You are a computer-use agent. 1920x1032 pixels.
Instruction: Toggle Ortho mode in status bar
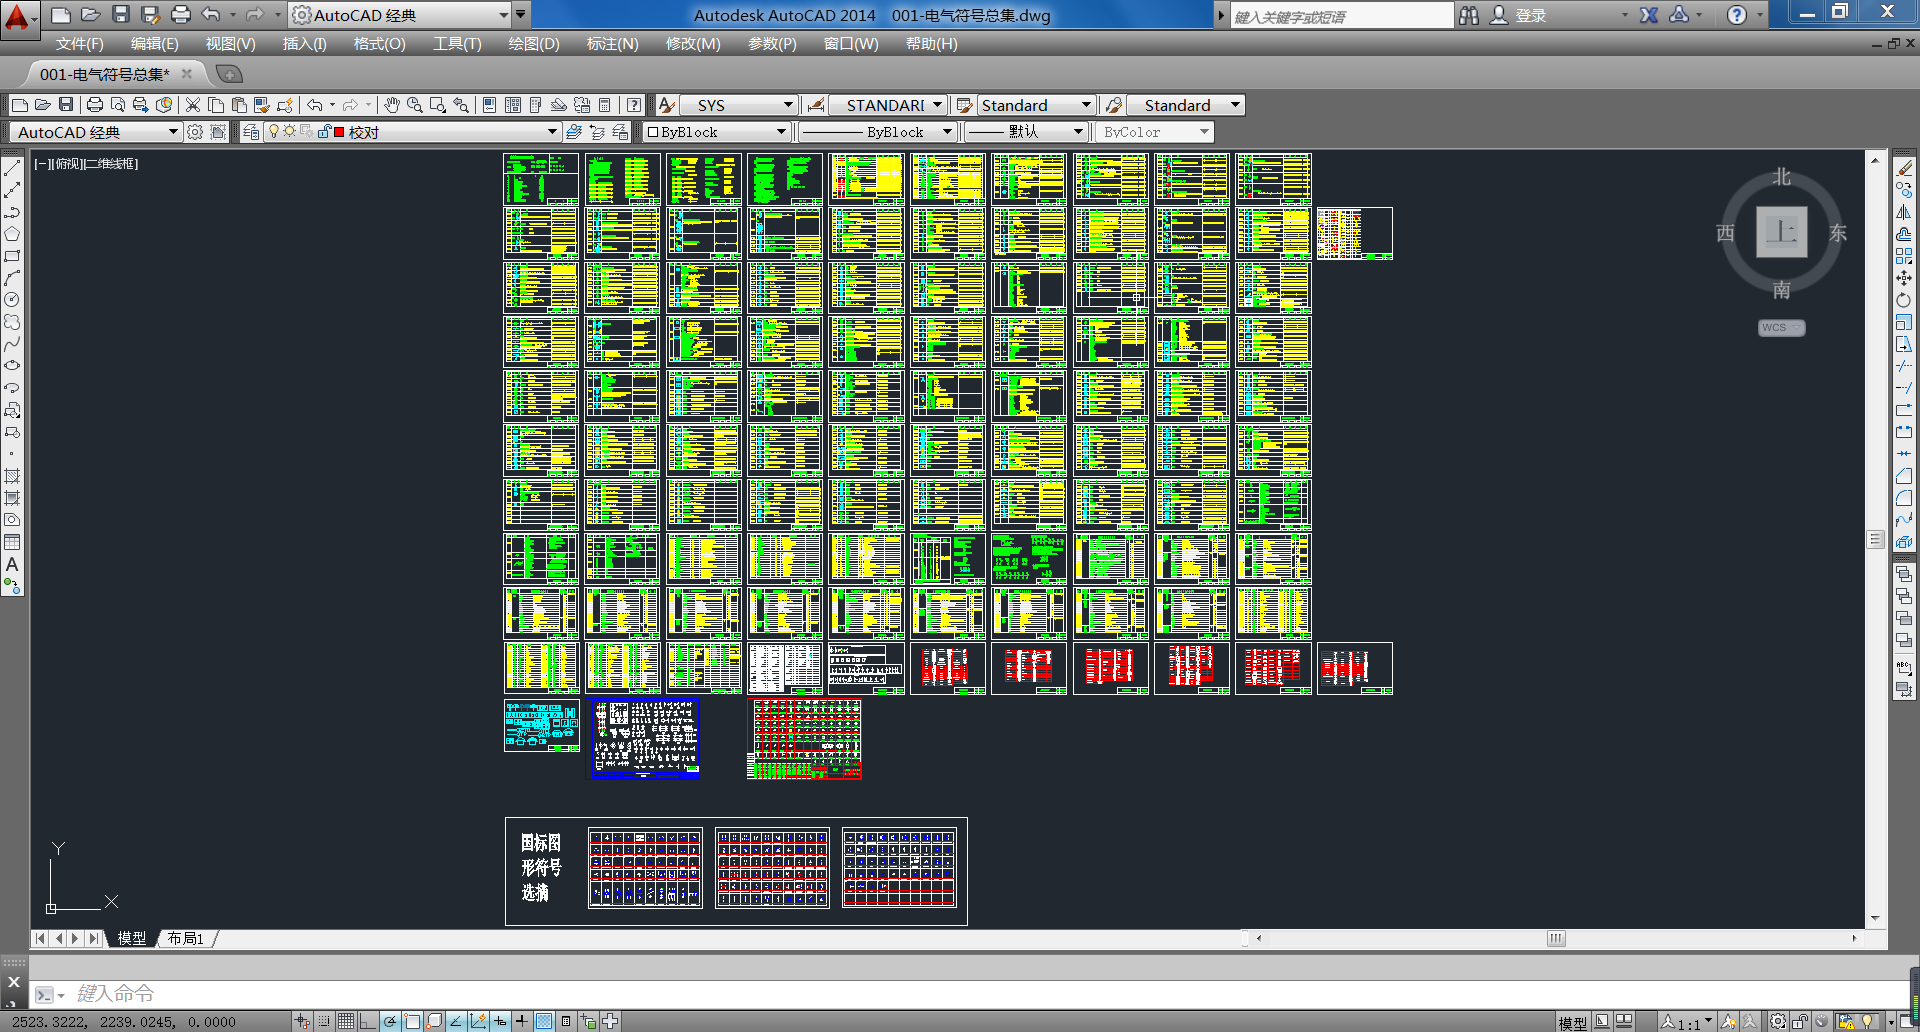(x=368, y=1021)
